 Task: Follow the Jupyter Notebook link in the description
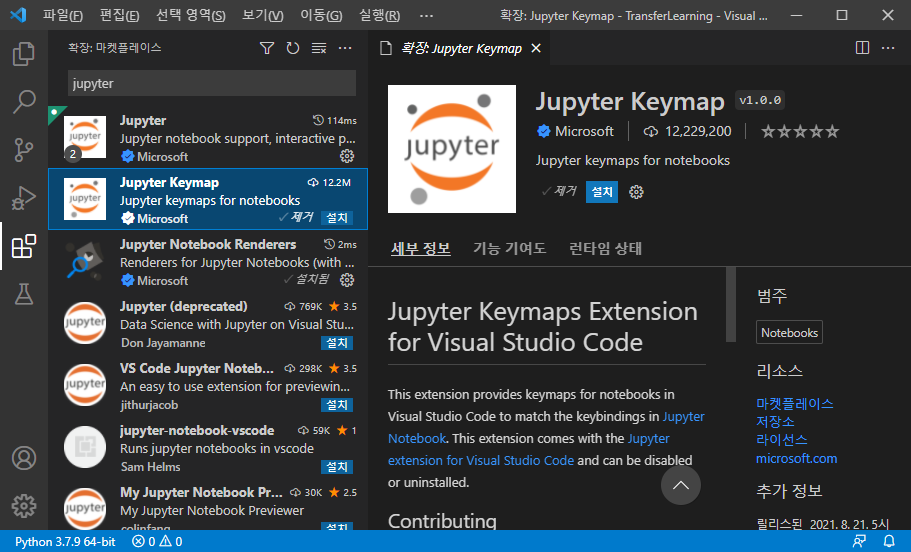(x=683, y=417)
